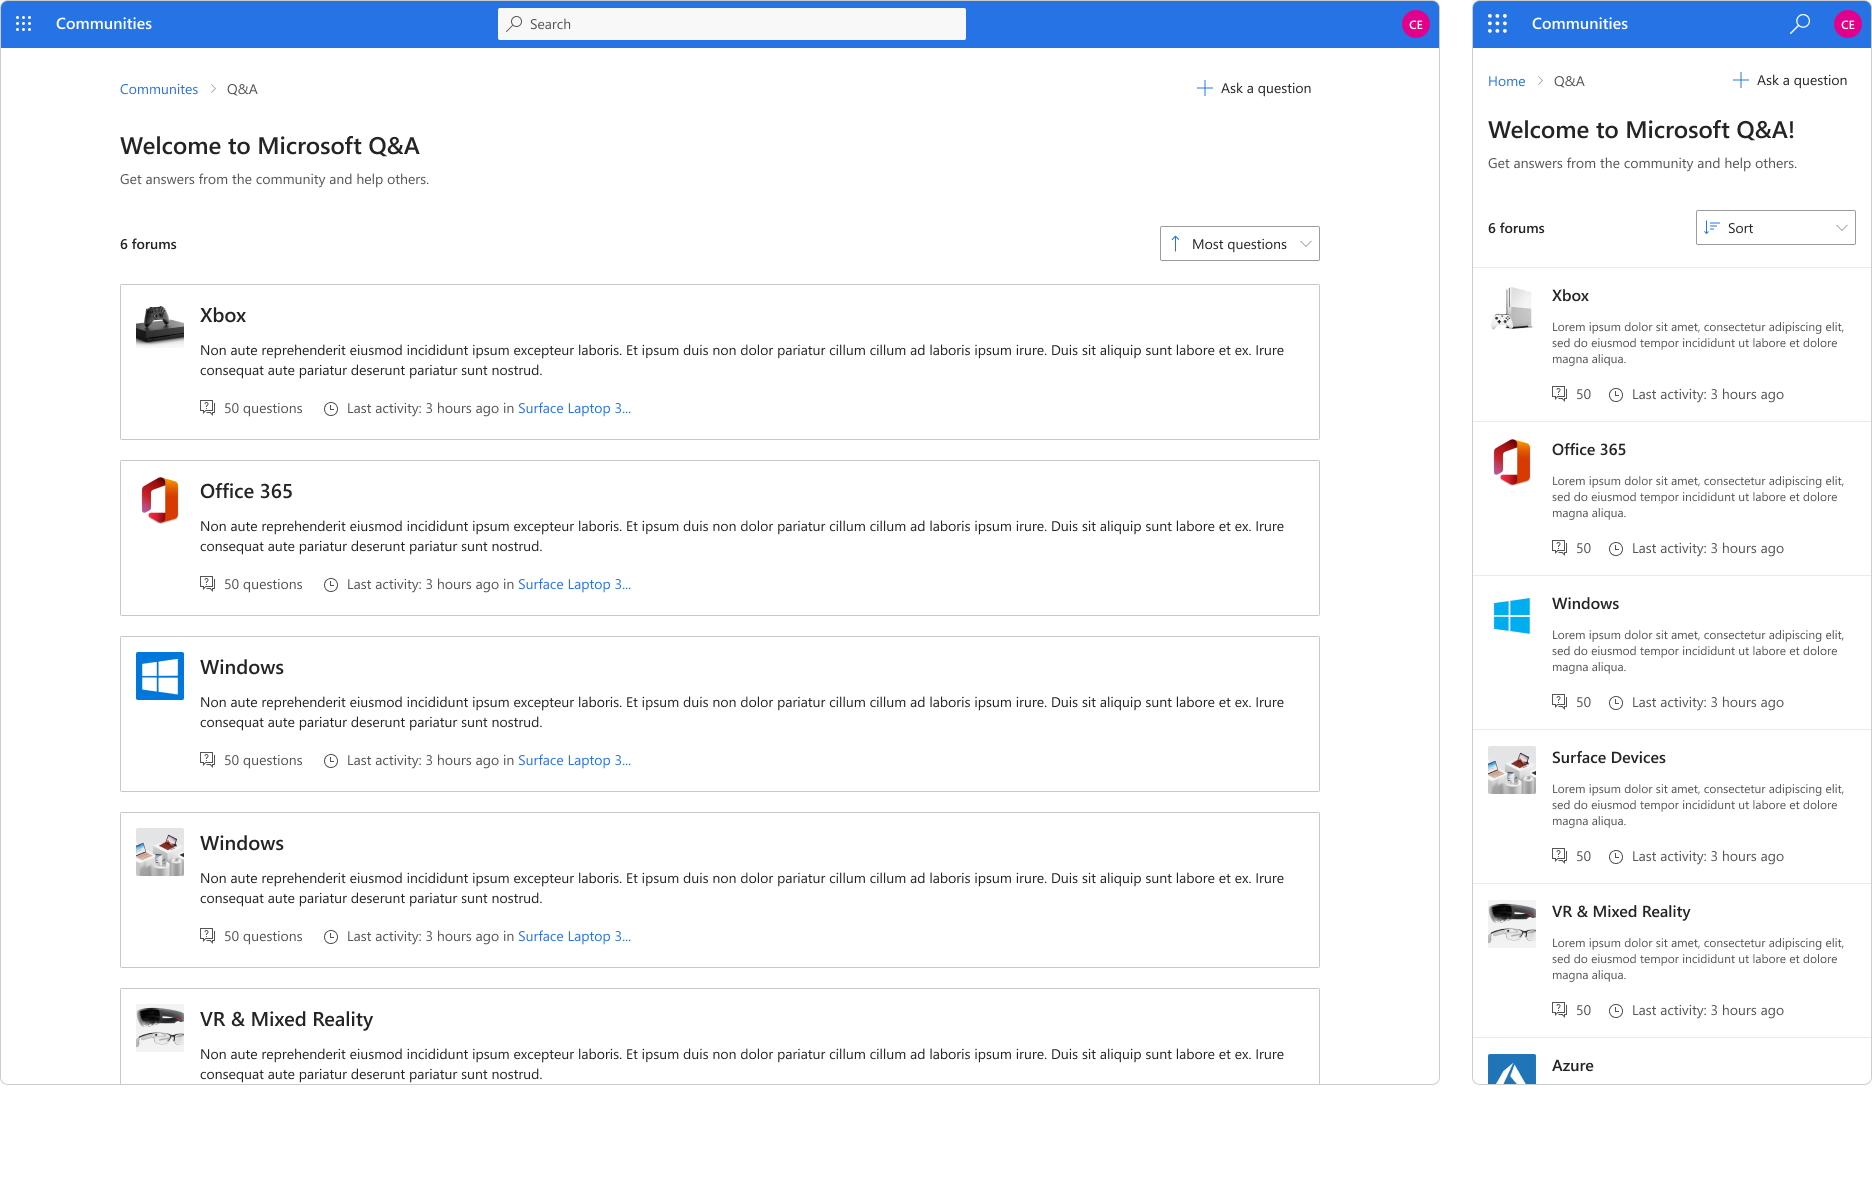
Task: Click the Xbox console icon in desktop list
Action: (160, 324)
